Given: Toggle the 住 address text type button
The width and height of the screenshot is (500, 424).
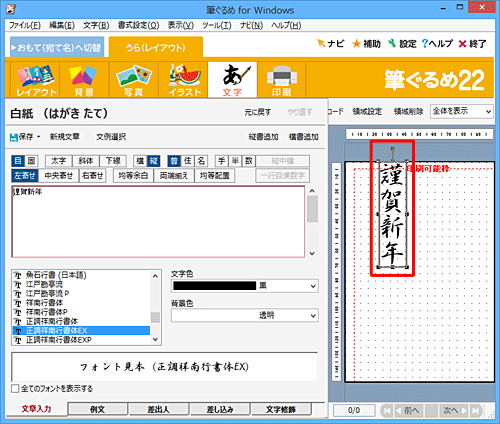Looking at the screenshot, I should 188,161.
